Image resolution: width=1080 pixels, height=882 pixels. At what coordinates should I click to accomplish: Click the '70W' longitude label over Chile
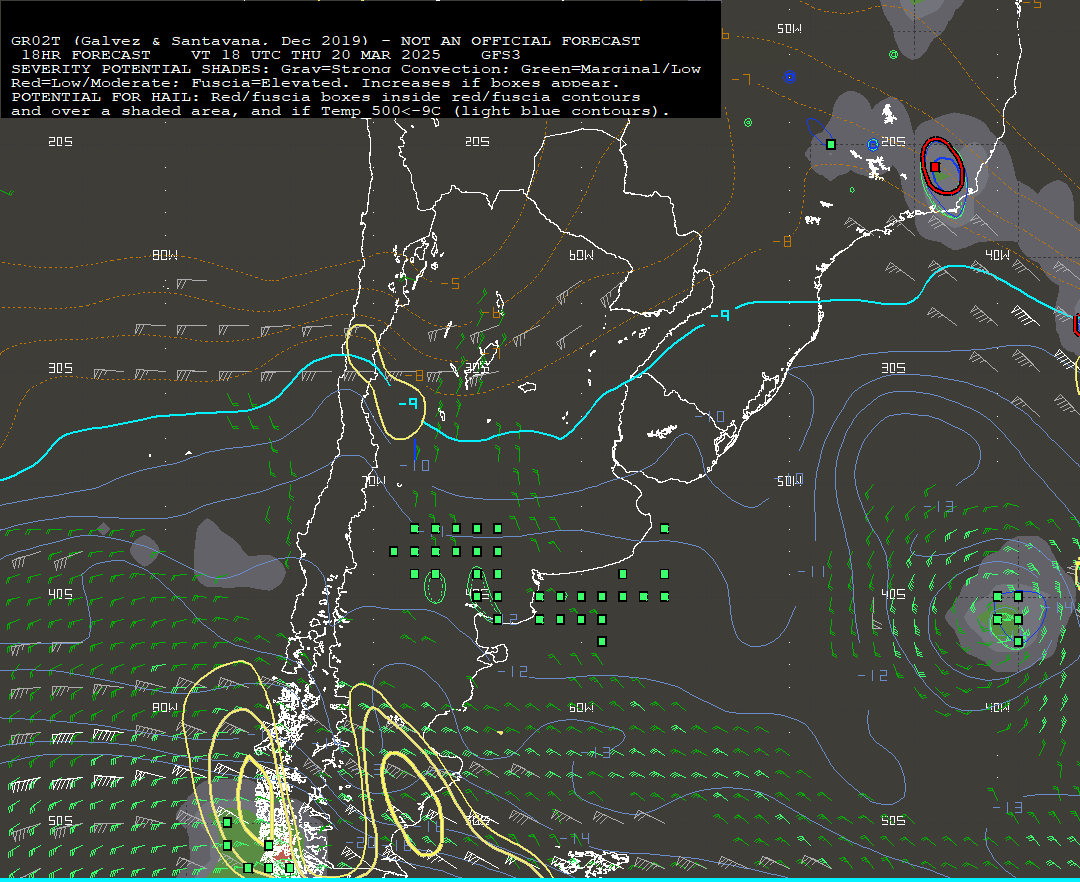click(x=375, y=481)
